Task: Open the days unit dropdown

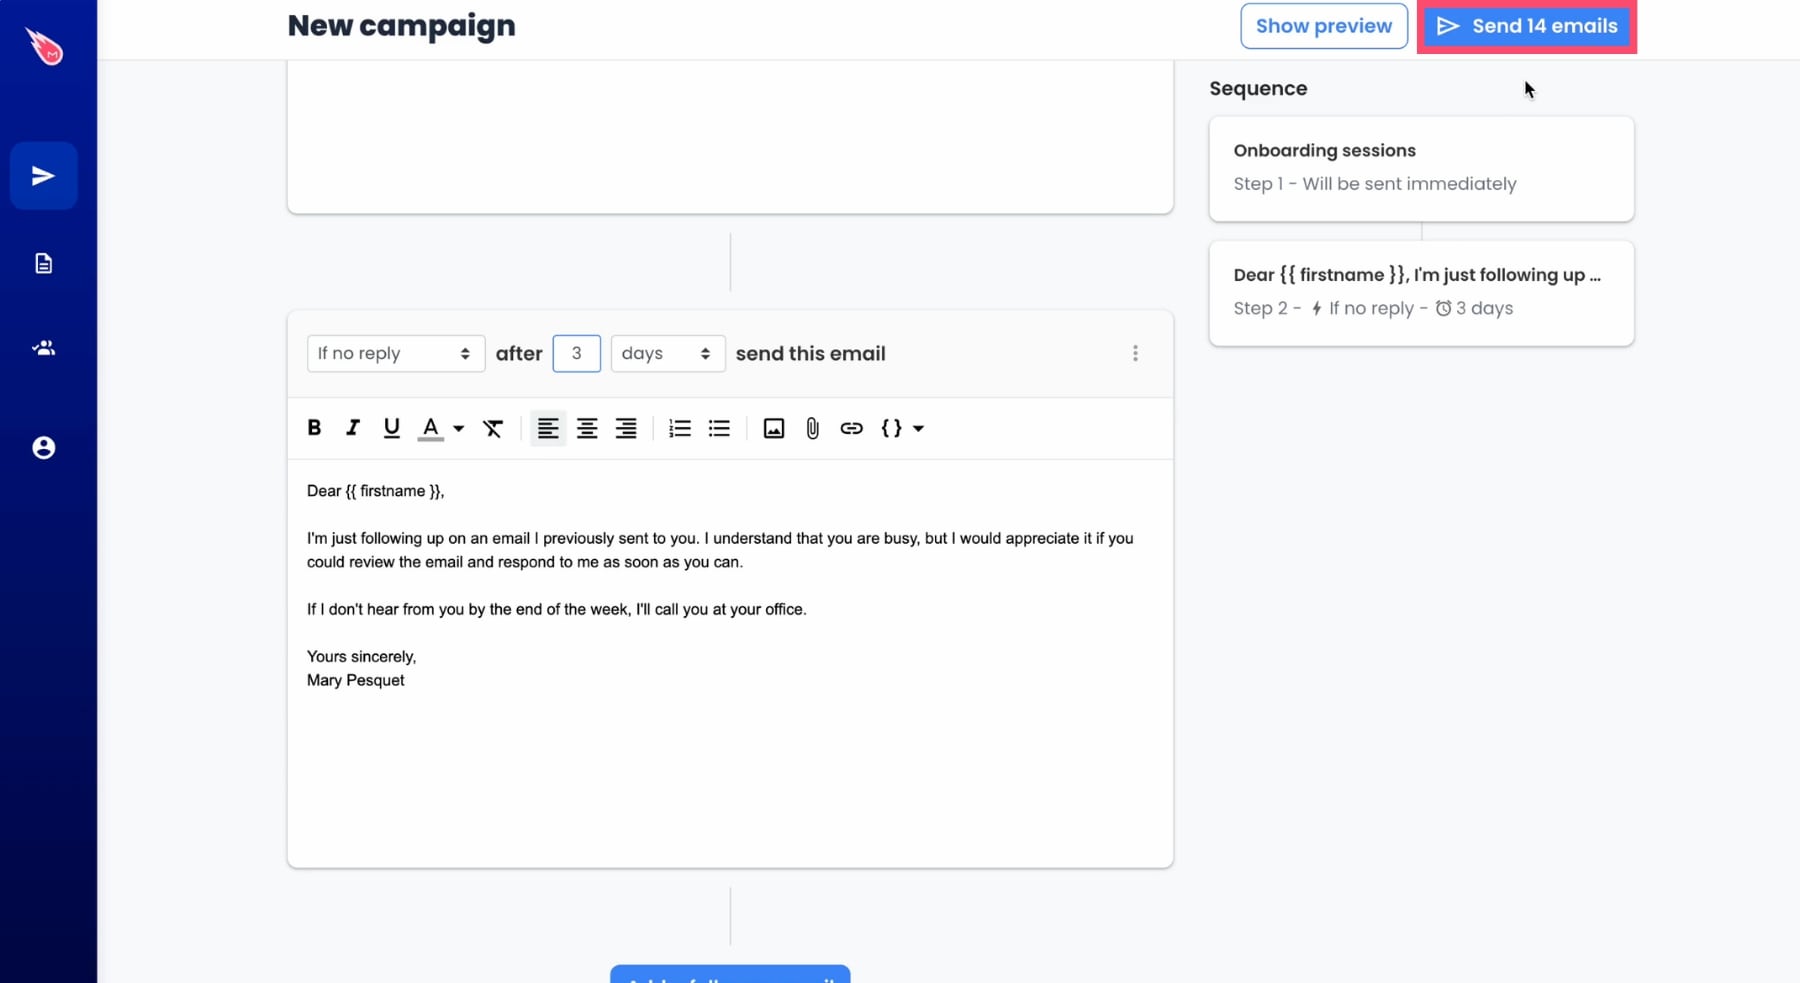Action: tap(667, 353)
